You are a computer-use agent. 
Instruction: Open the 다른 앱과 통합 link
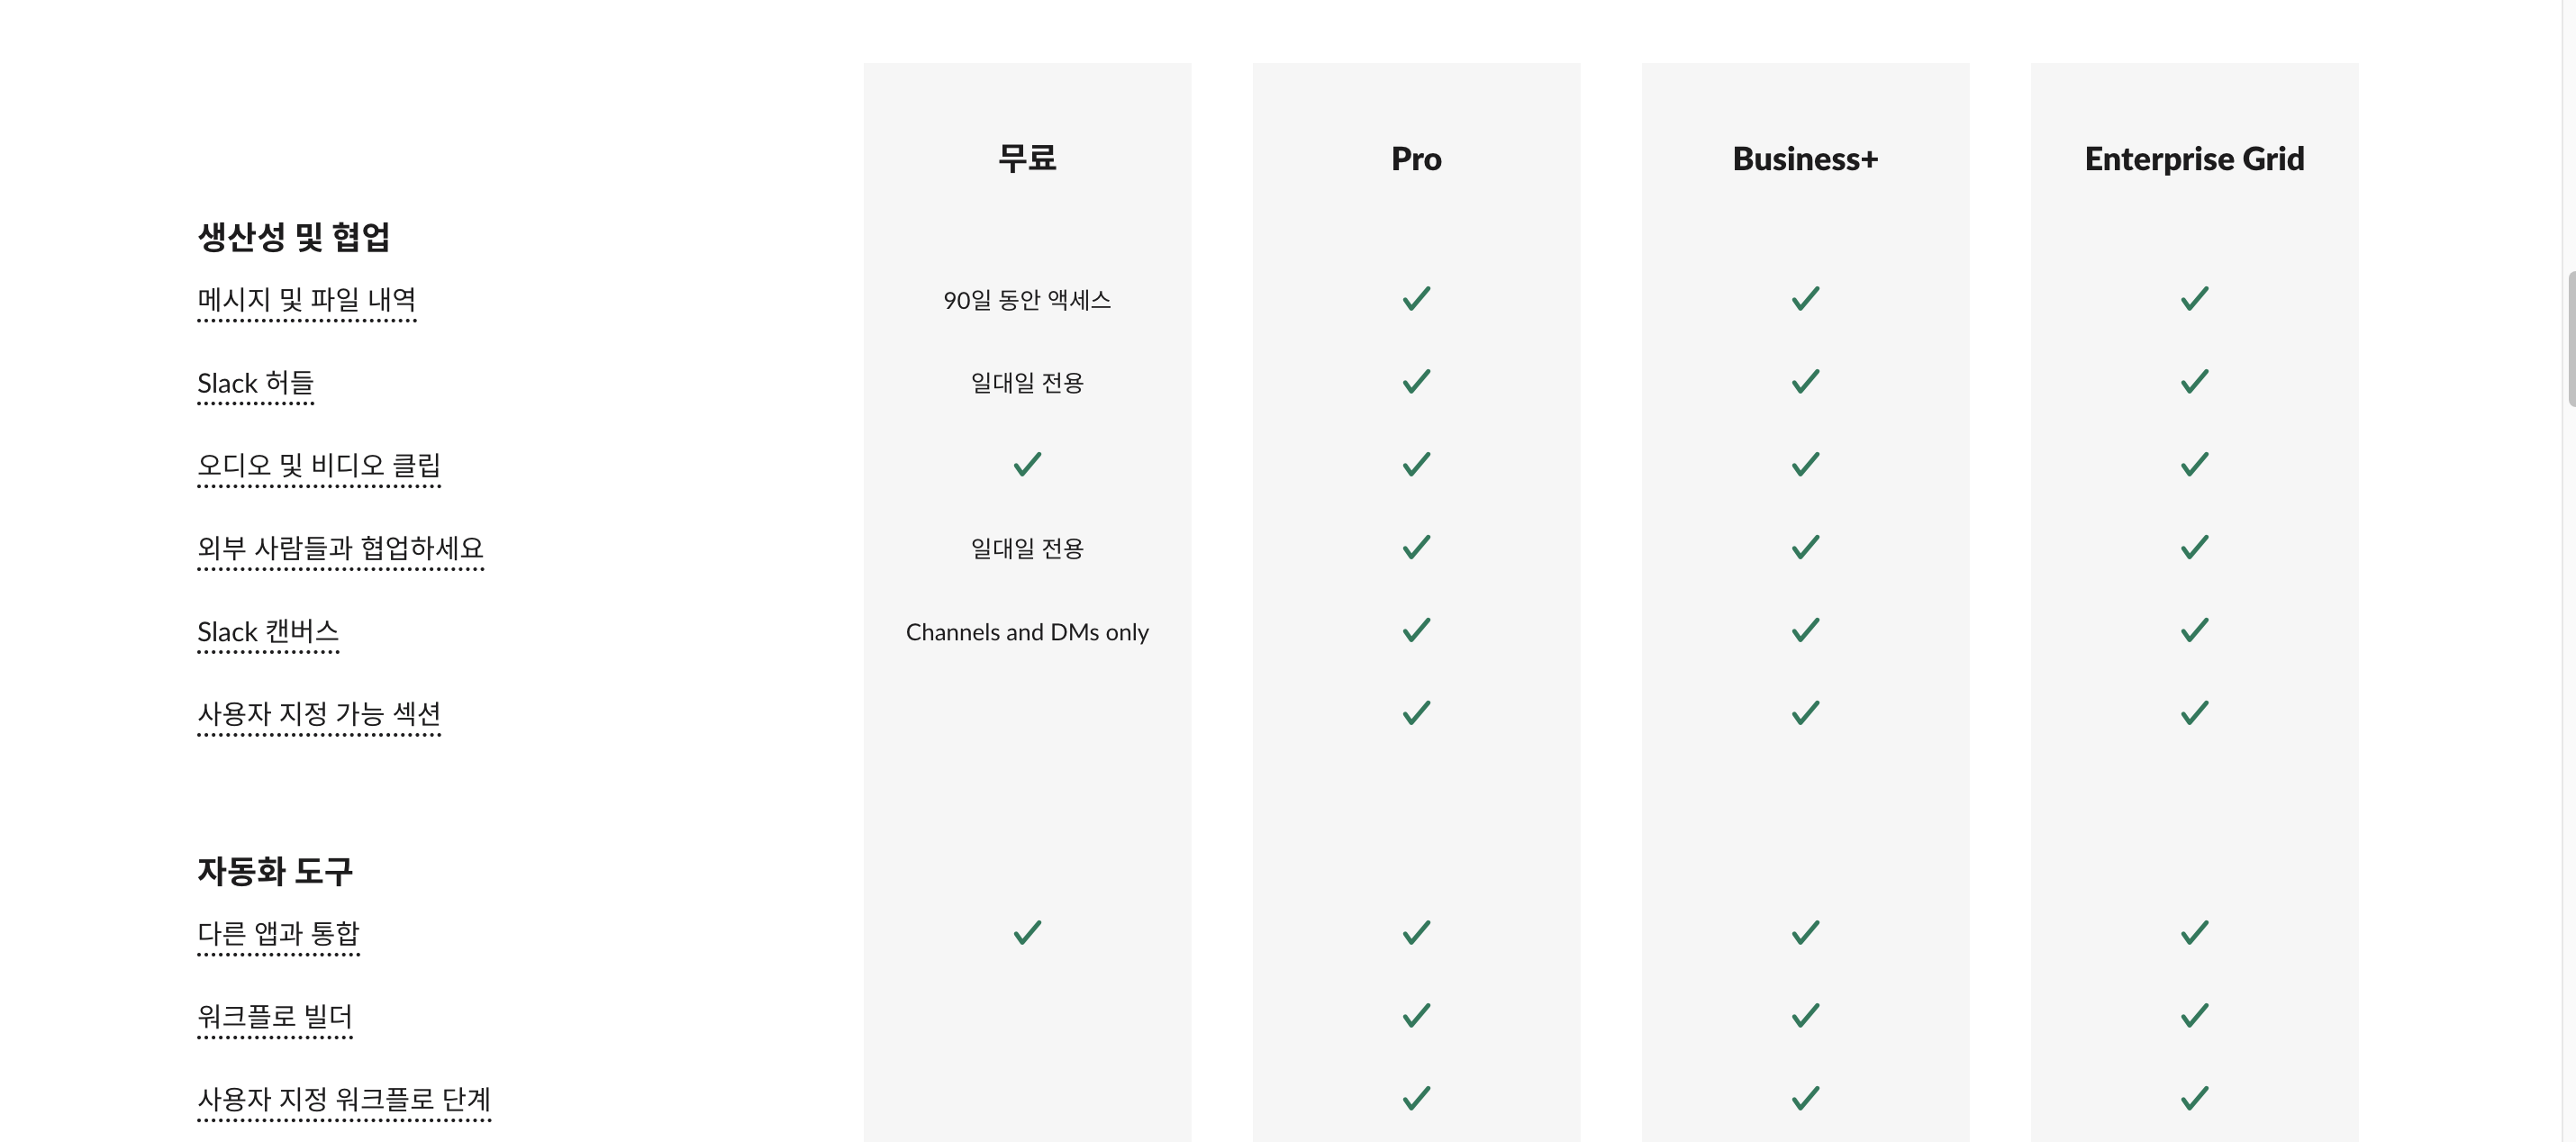click(278, 933)
